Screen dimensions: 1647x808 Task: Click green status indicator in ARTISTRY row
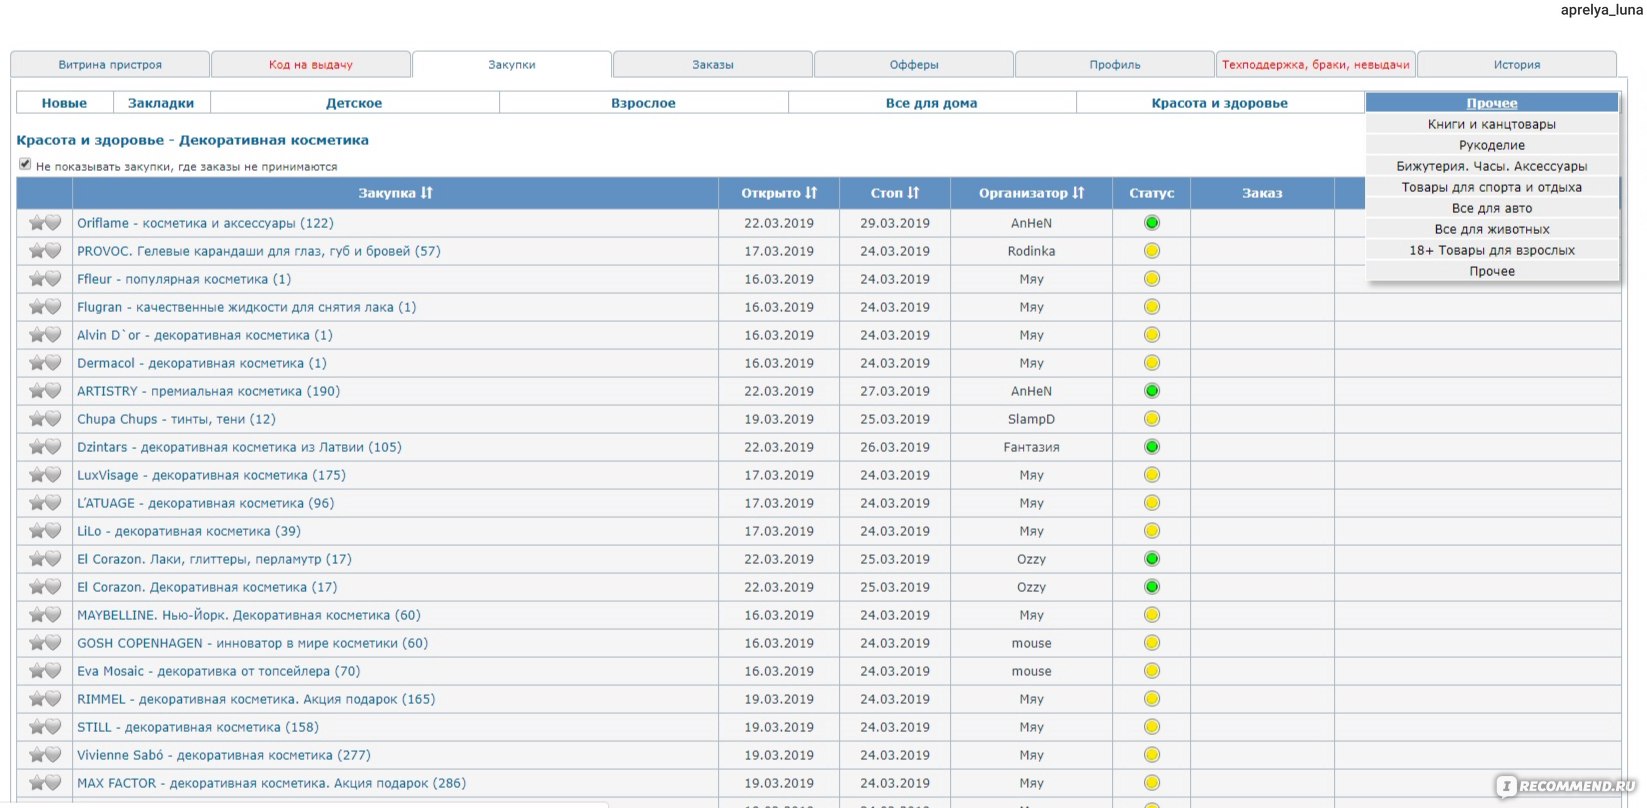(1152, 391)
